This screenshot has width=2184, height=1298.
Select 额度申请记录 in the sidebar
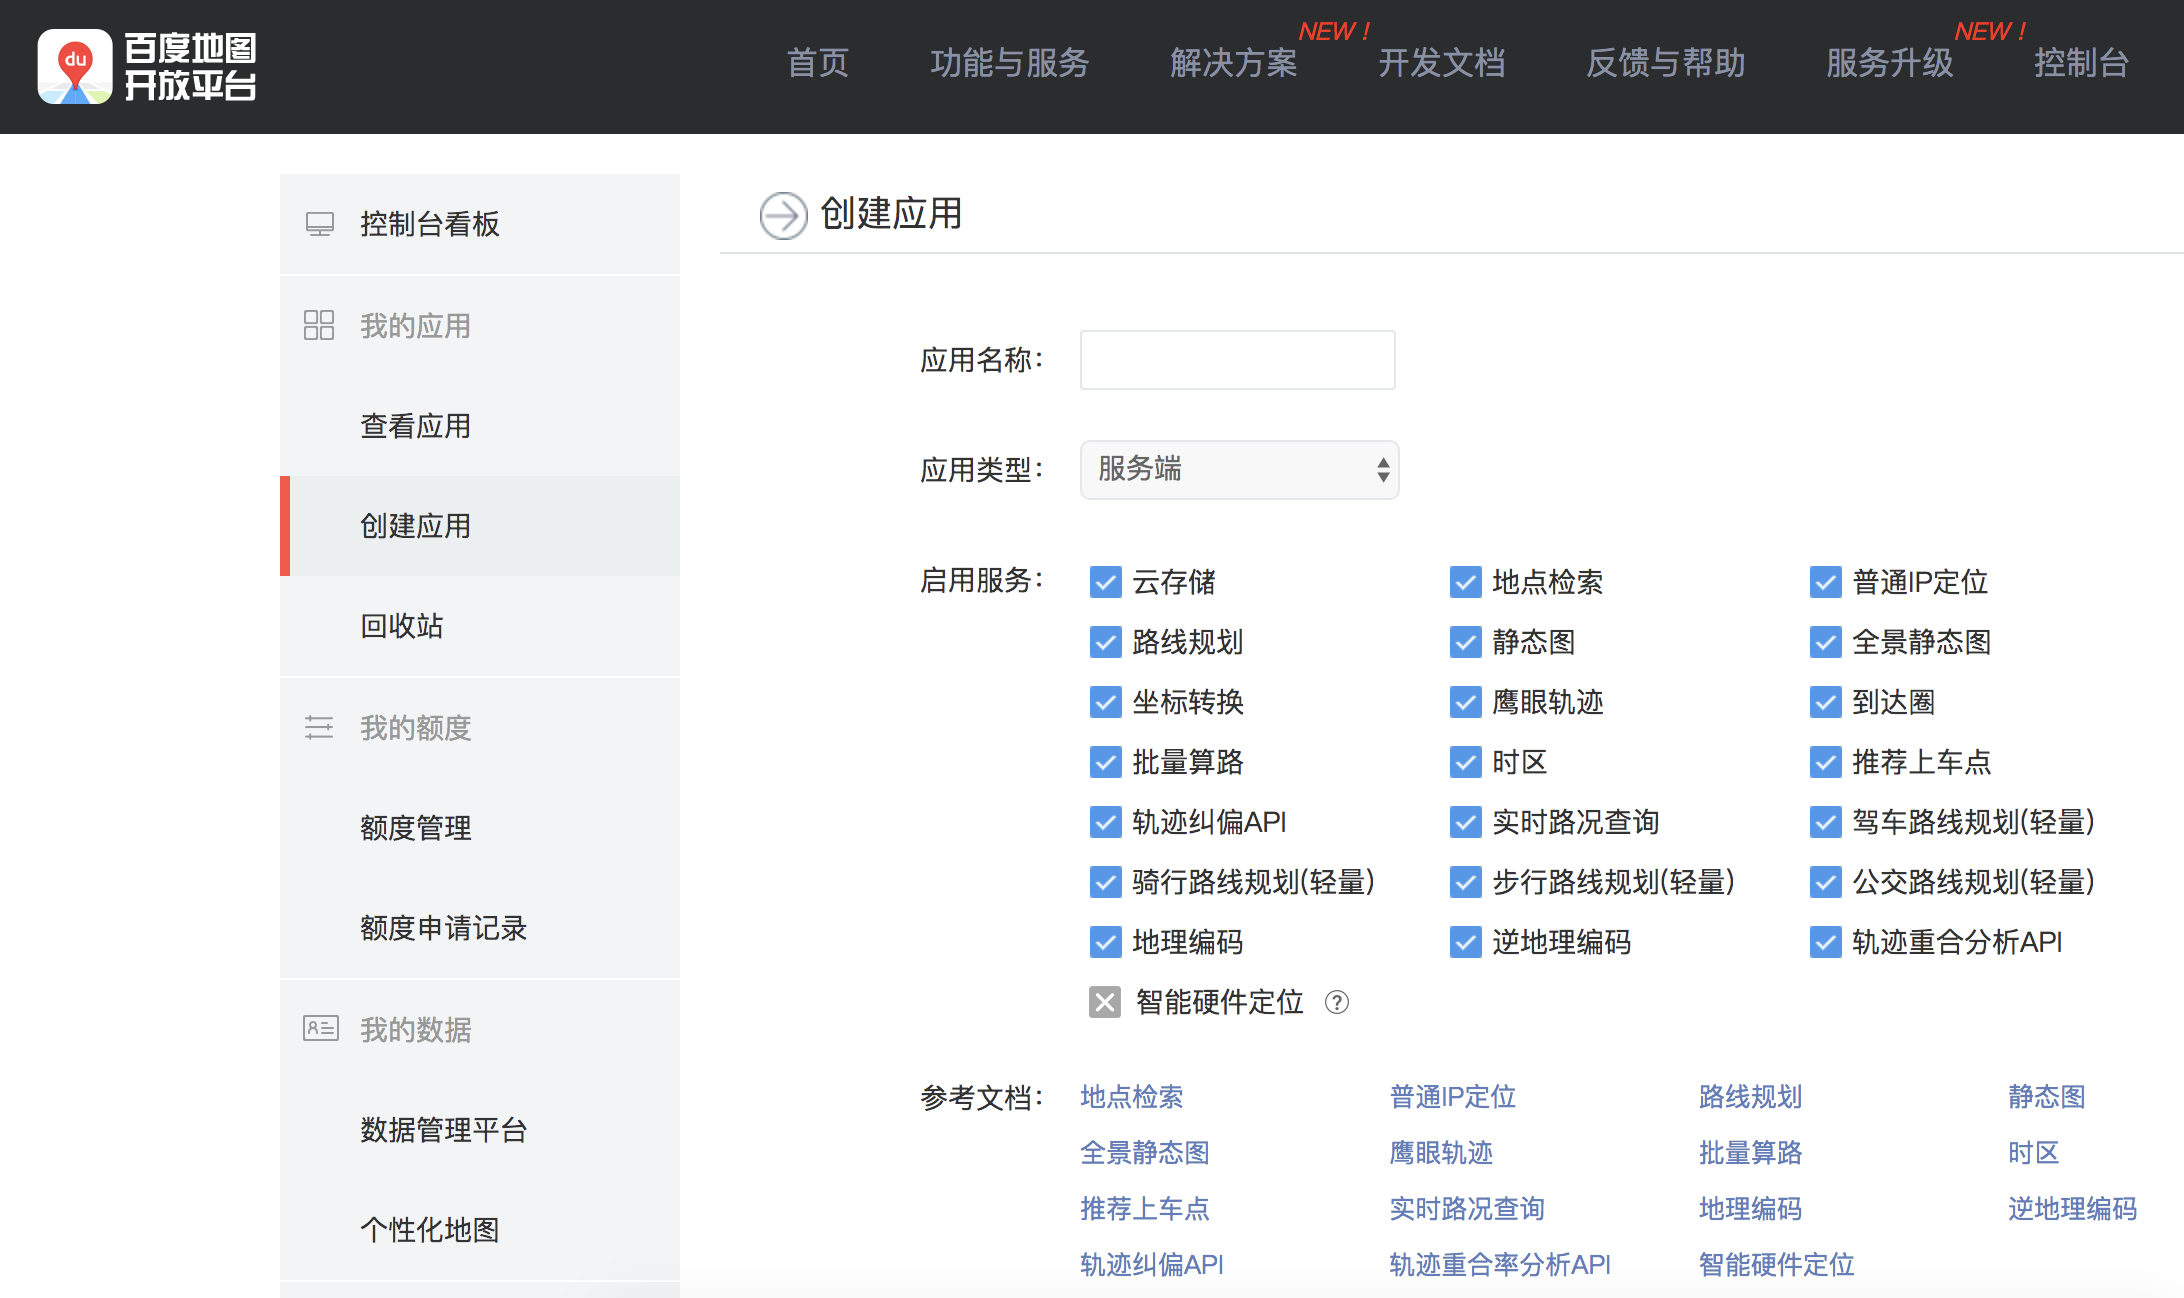(x=480, y=928)
